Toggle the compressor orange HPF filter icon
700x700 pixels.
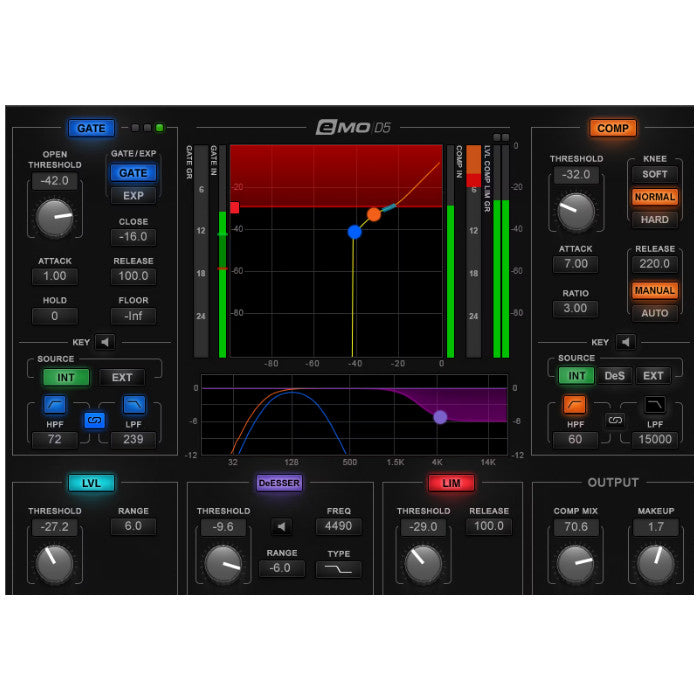tap(575, 404)
